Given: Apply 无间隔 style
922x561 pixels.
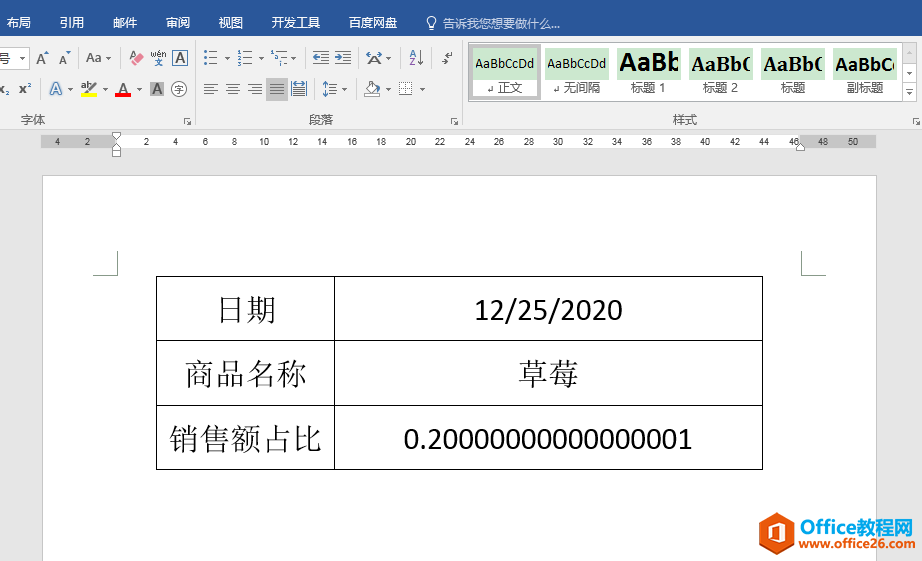Looking at the screenshot, I should [577, 72].
